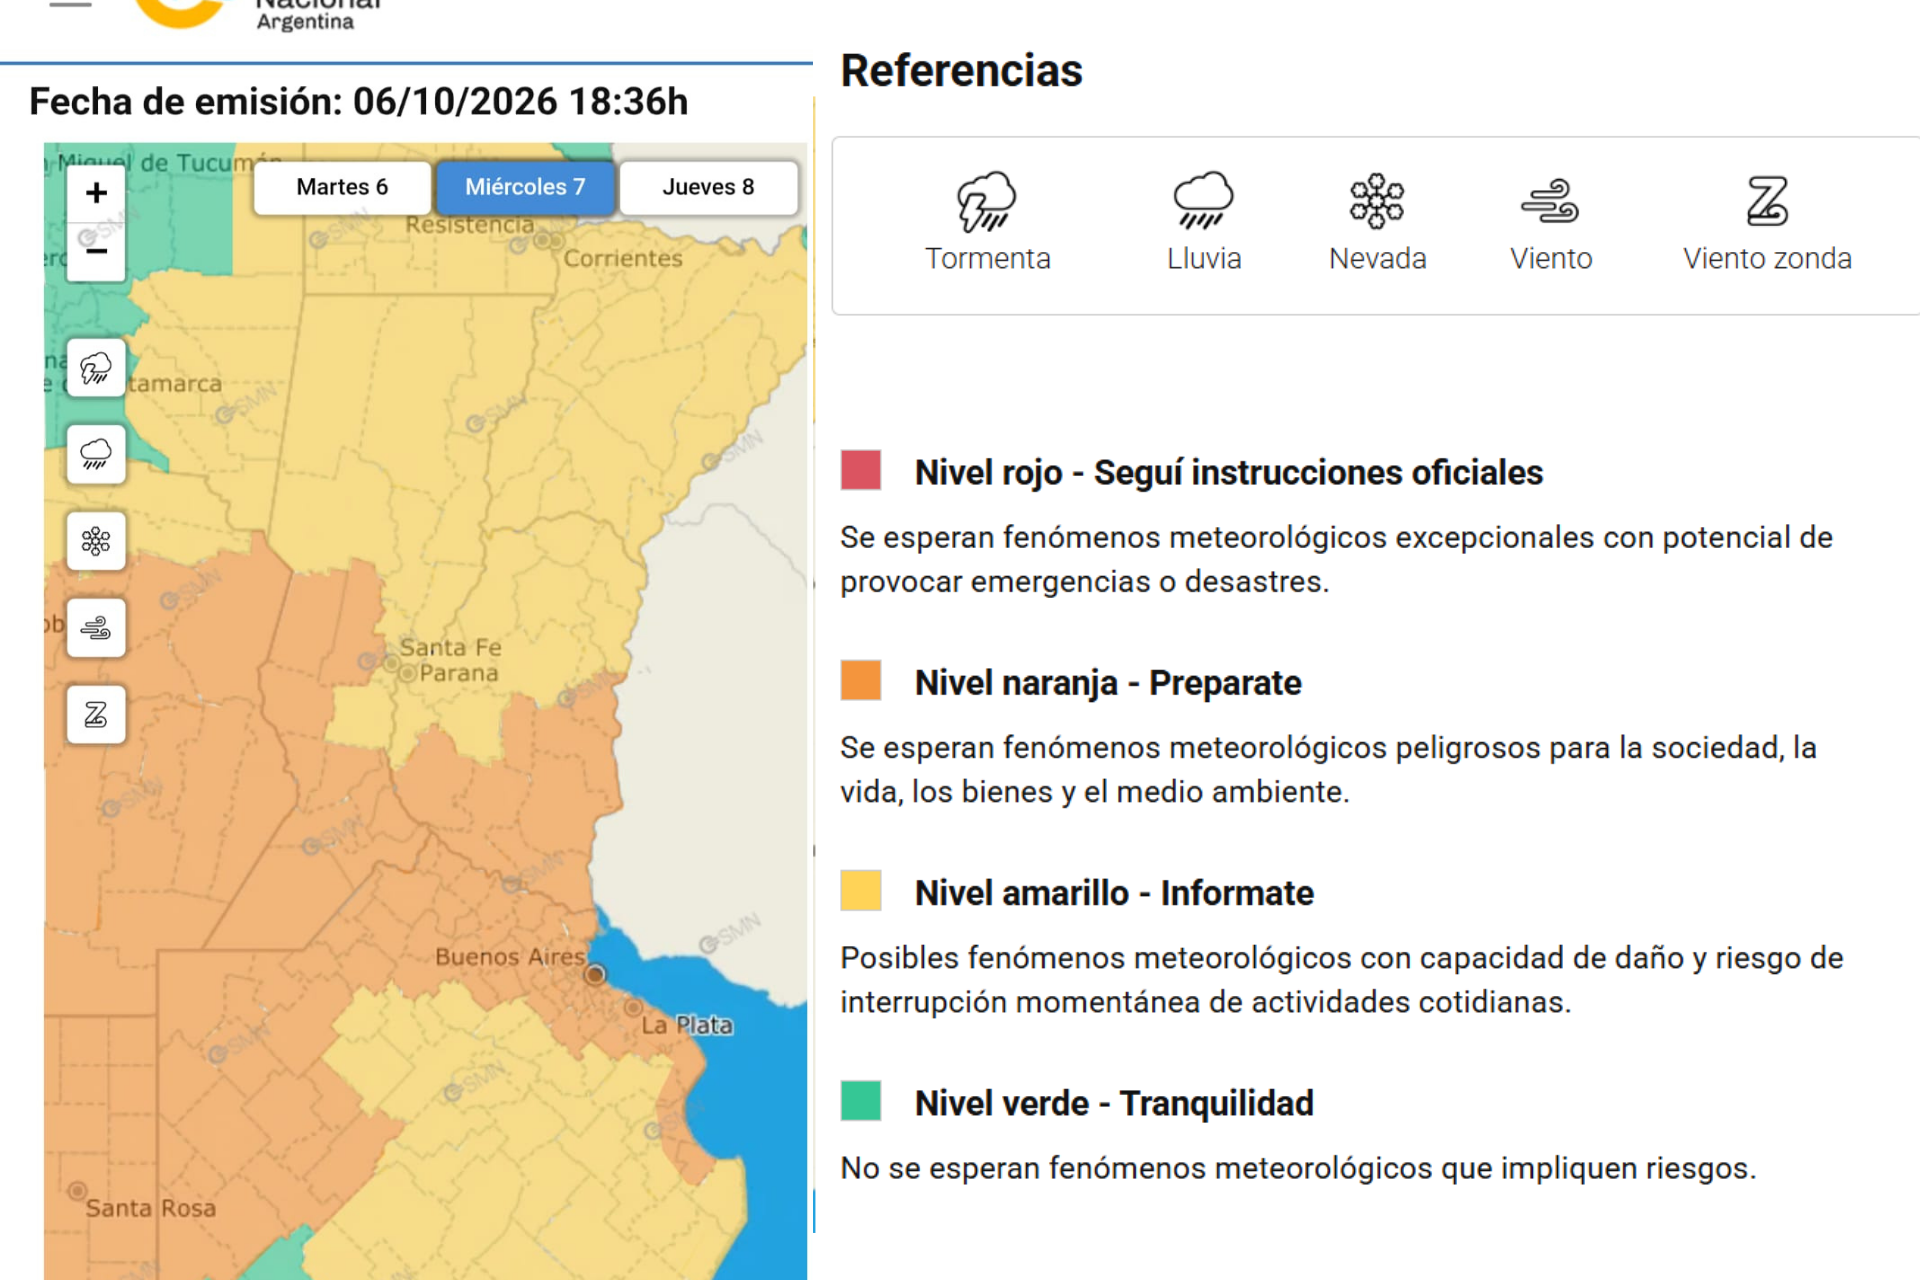Click the yellow level color swatch
The width and height of the screenshot is (1920, 1280).
pyautogui.click(x=861, y=890)
